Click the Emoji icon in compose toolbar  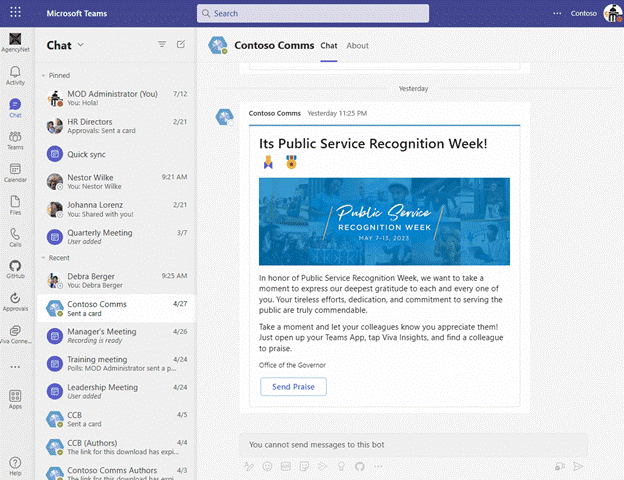point(267,466)
